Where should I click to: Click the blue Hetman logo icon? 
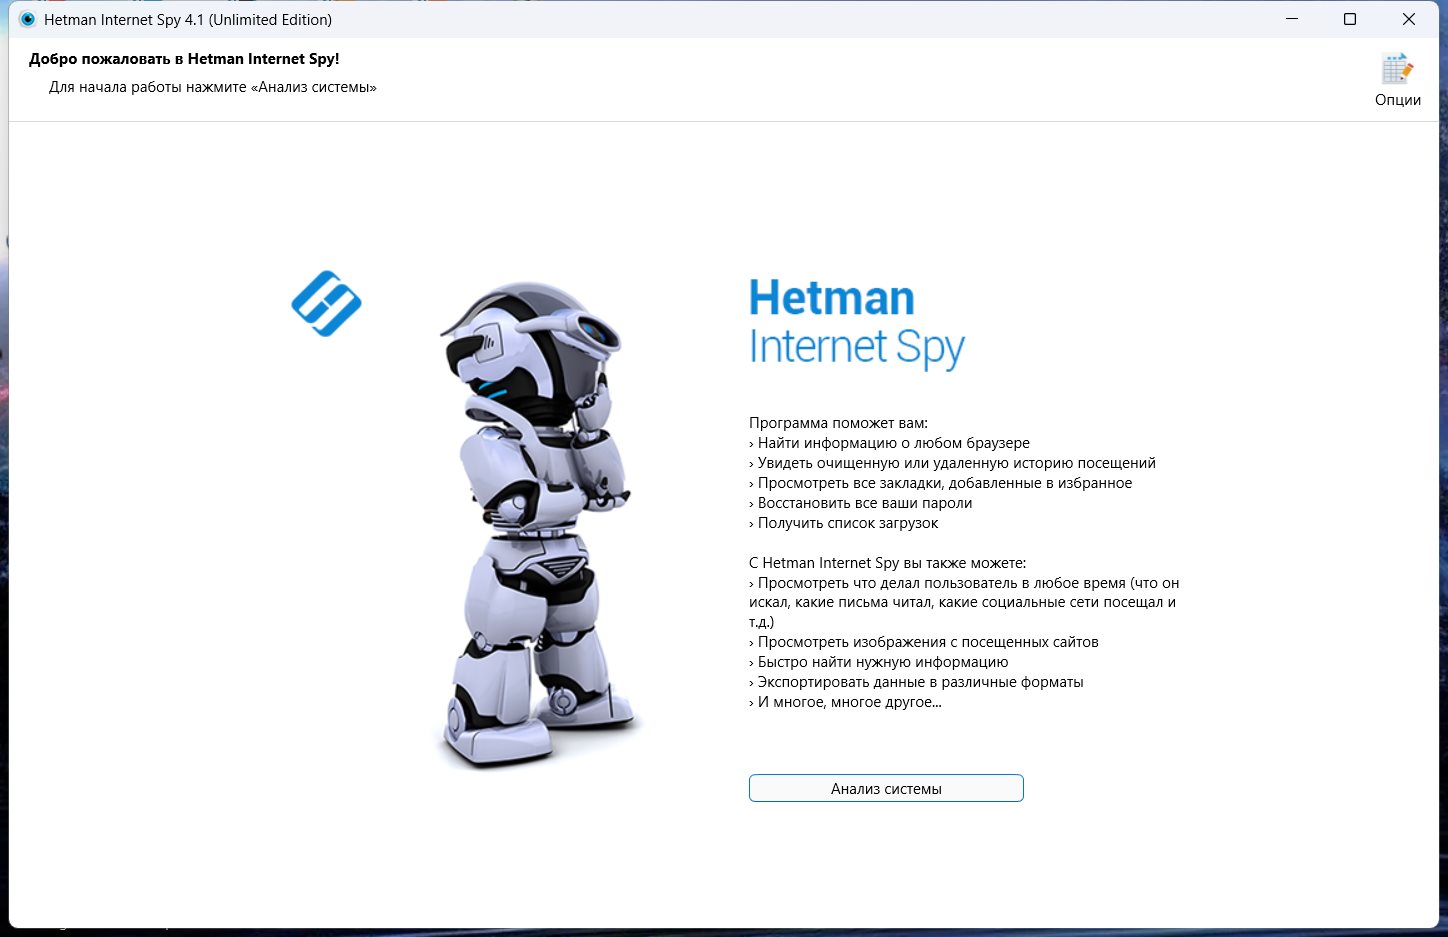(x=326, y=303)
